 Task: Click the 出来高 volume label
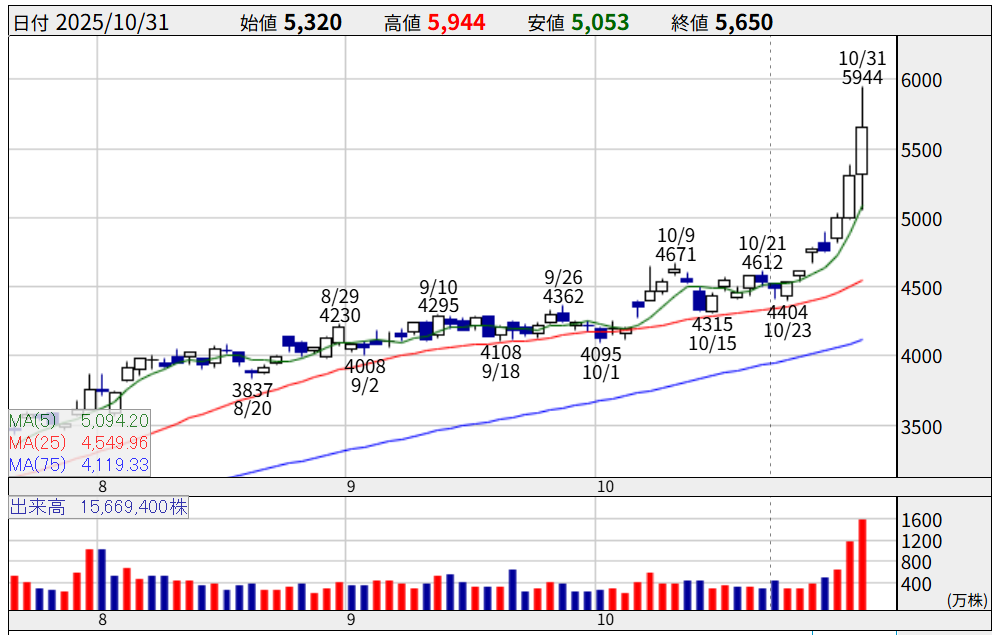coord(98,508)
